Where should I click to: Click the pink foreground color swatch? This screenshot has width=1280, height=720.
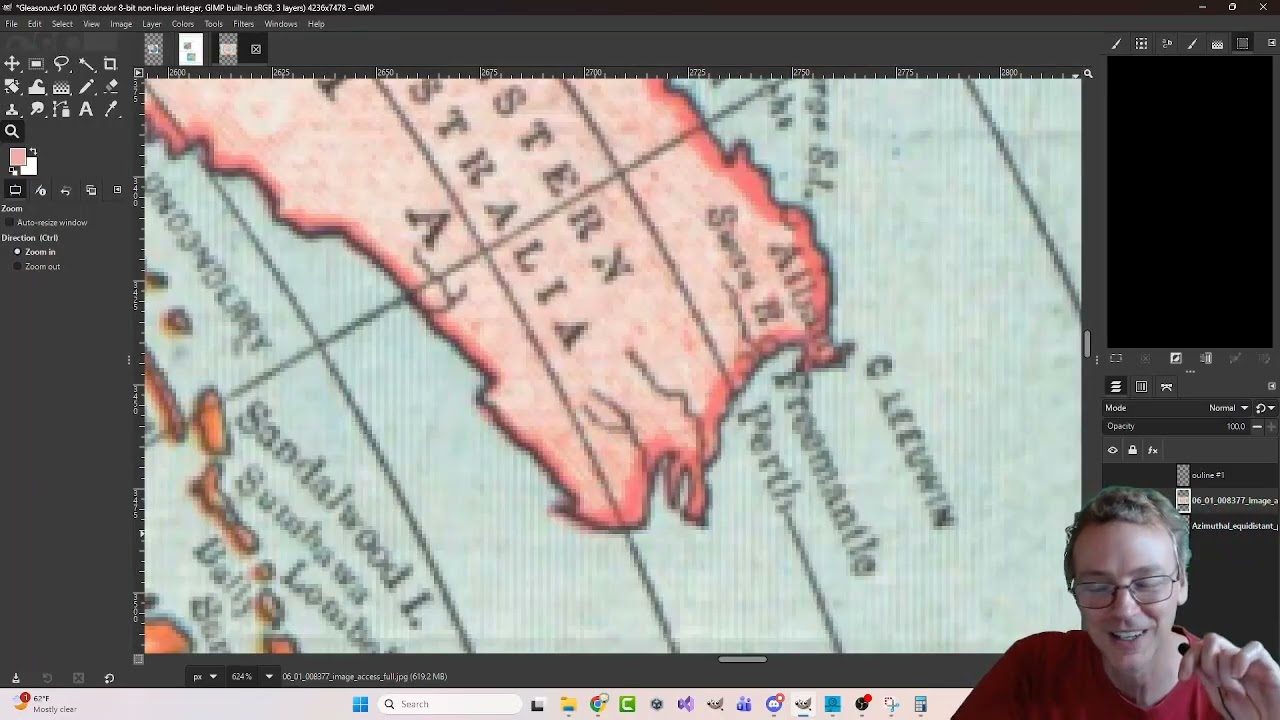[17, 157]
